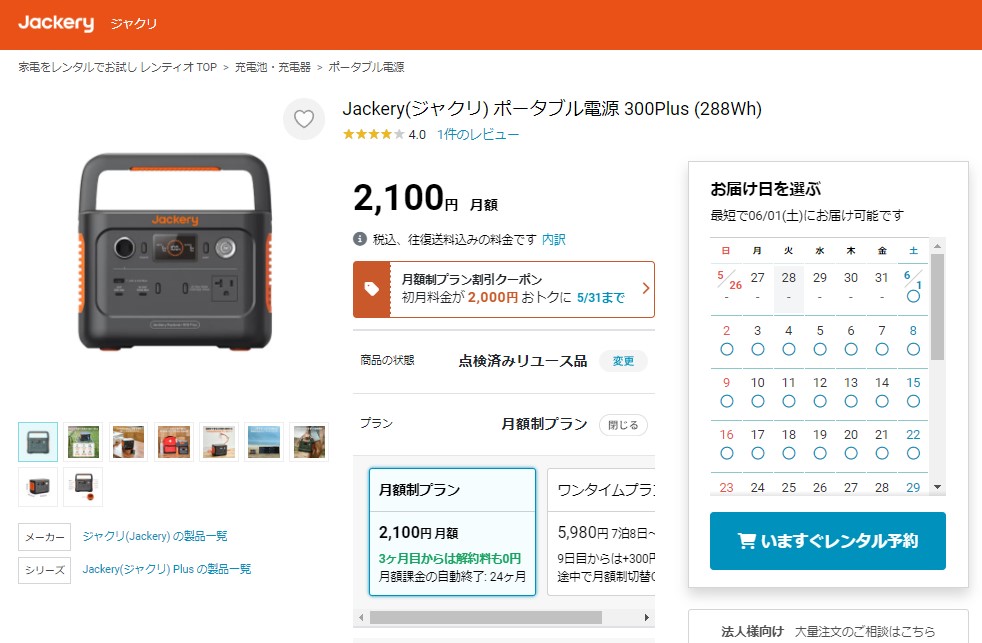This screenshot has height=643, width=982.
Task: Click the horizontal plan scrollbar thumb
Action: click(x=486, y=617)
